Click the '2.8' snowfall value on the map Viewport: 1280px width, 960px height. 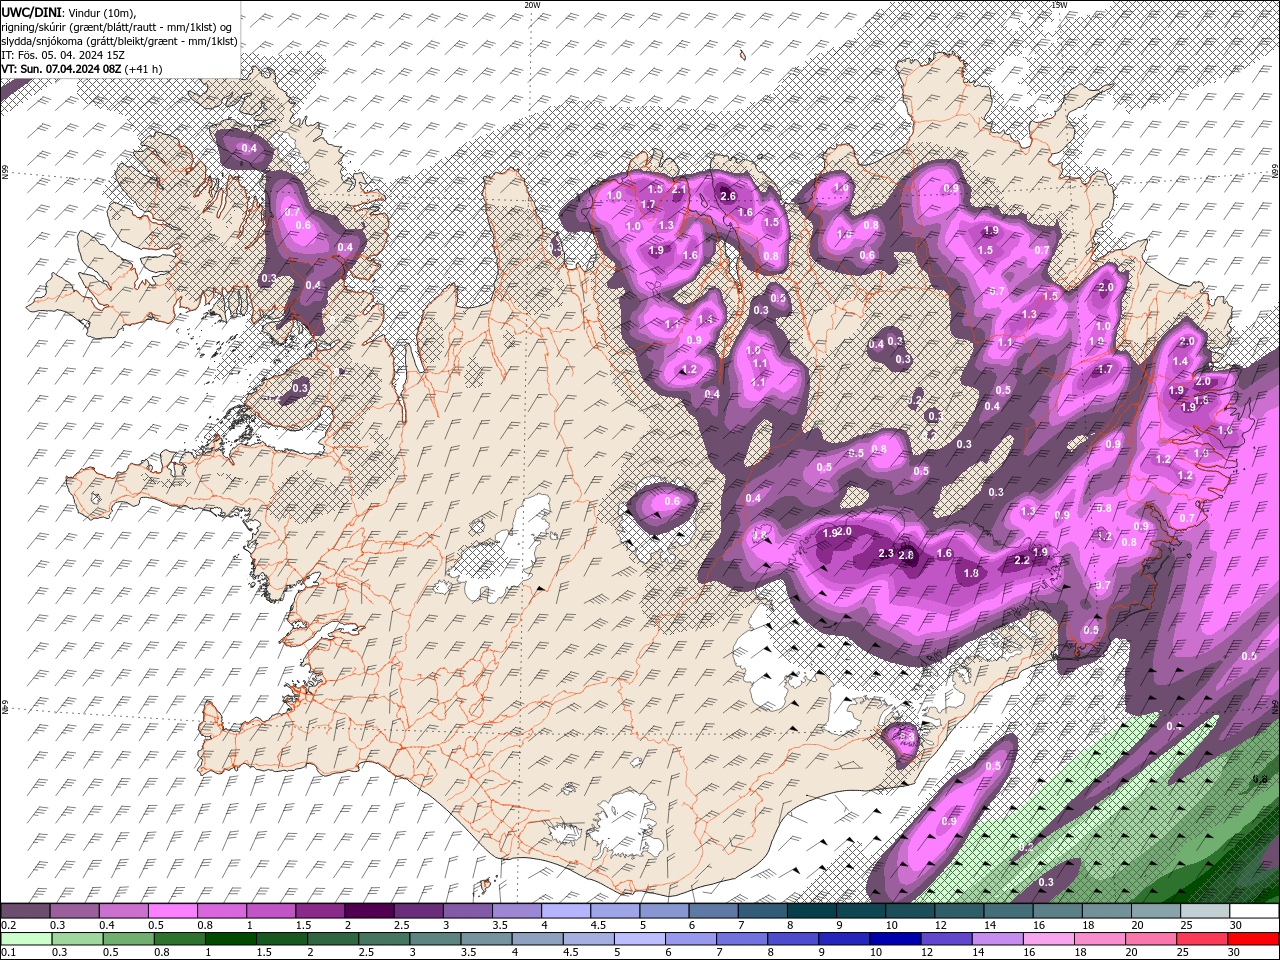(907, 555)
